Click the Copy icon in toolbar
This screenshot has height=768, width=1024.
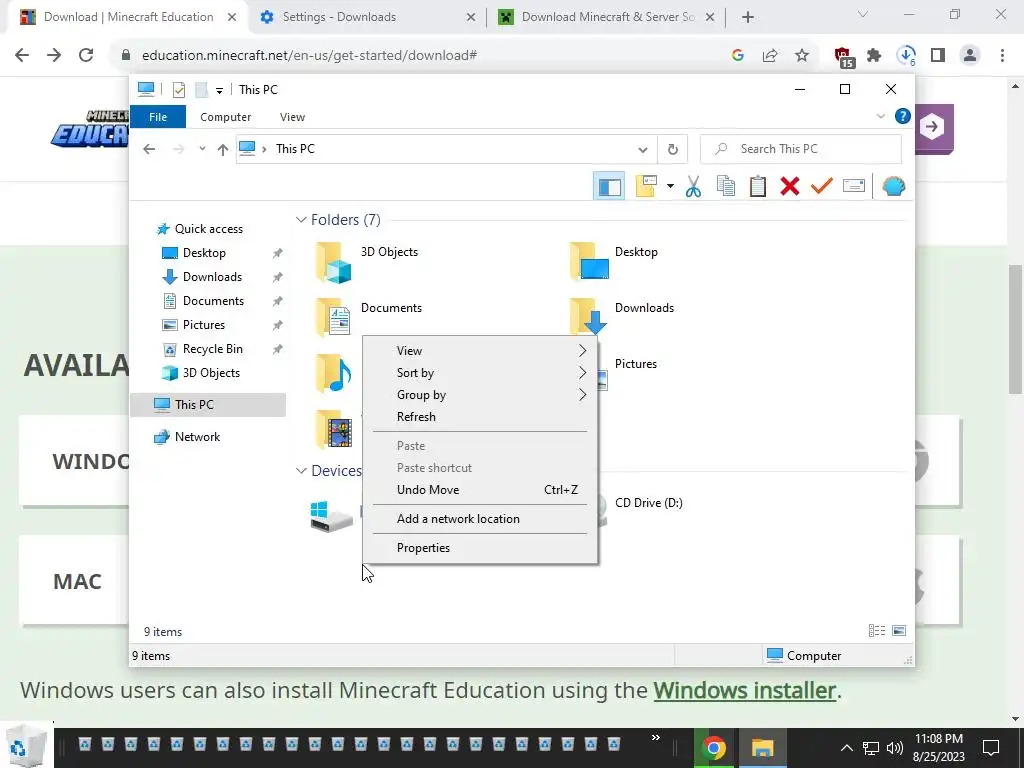point(726,187)
